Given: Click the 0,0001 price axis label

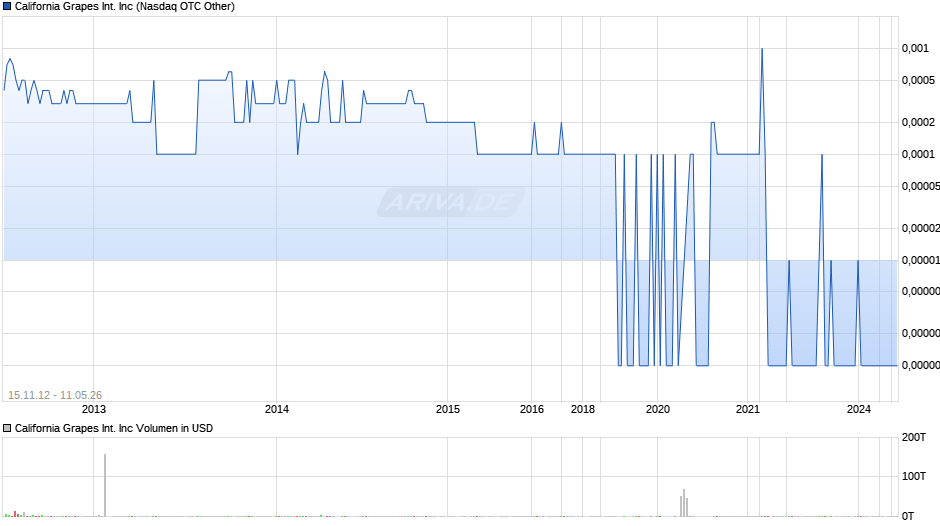Looking at the screenshot, I should [x=918, y=155].
